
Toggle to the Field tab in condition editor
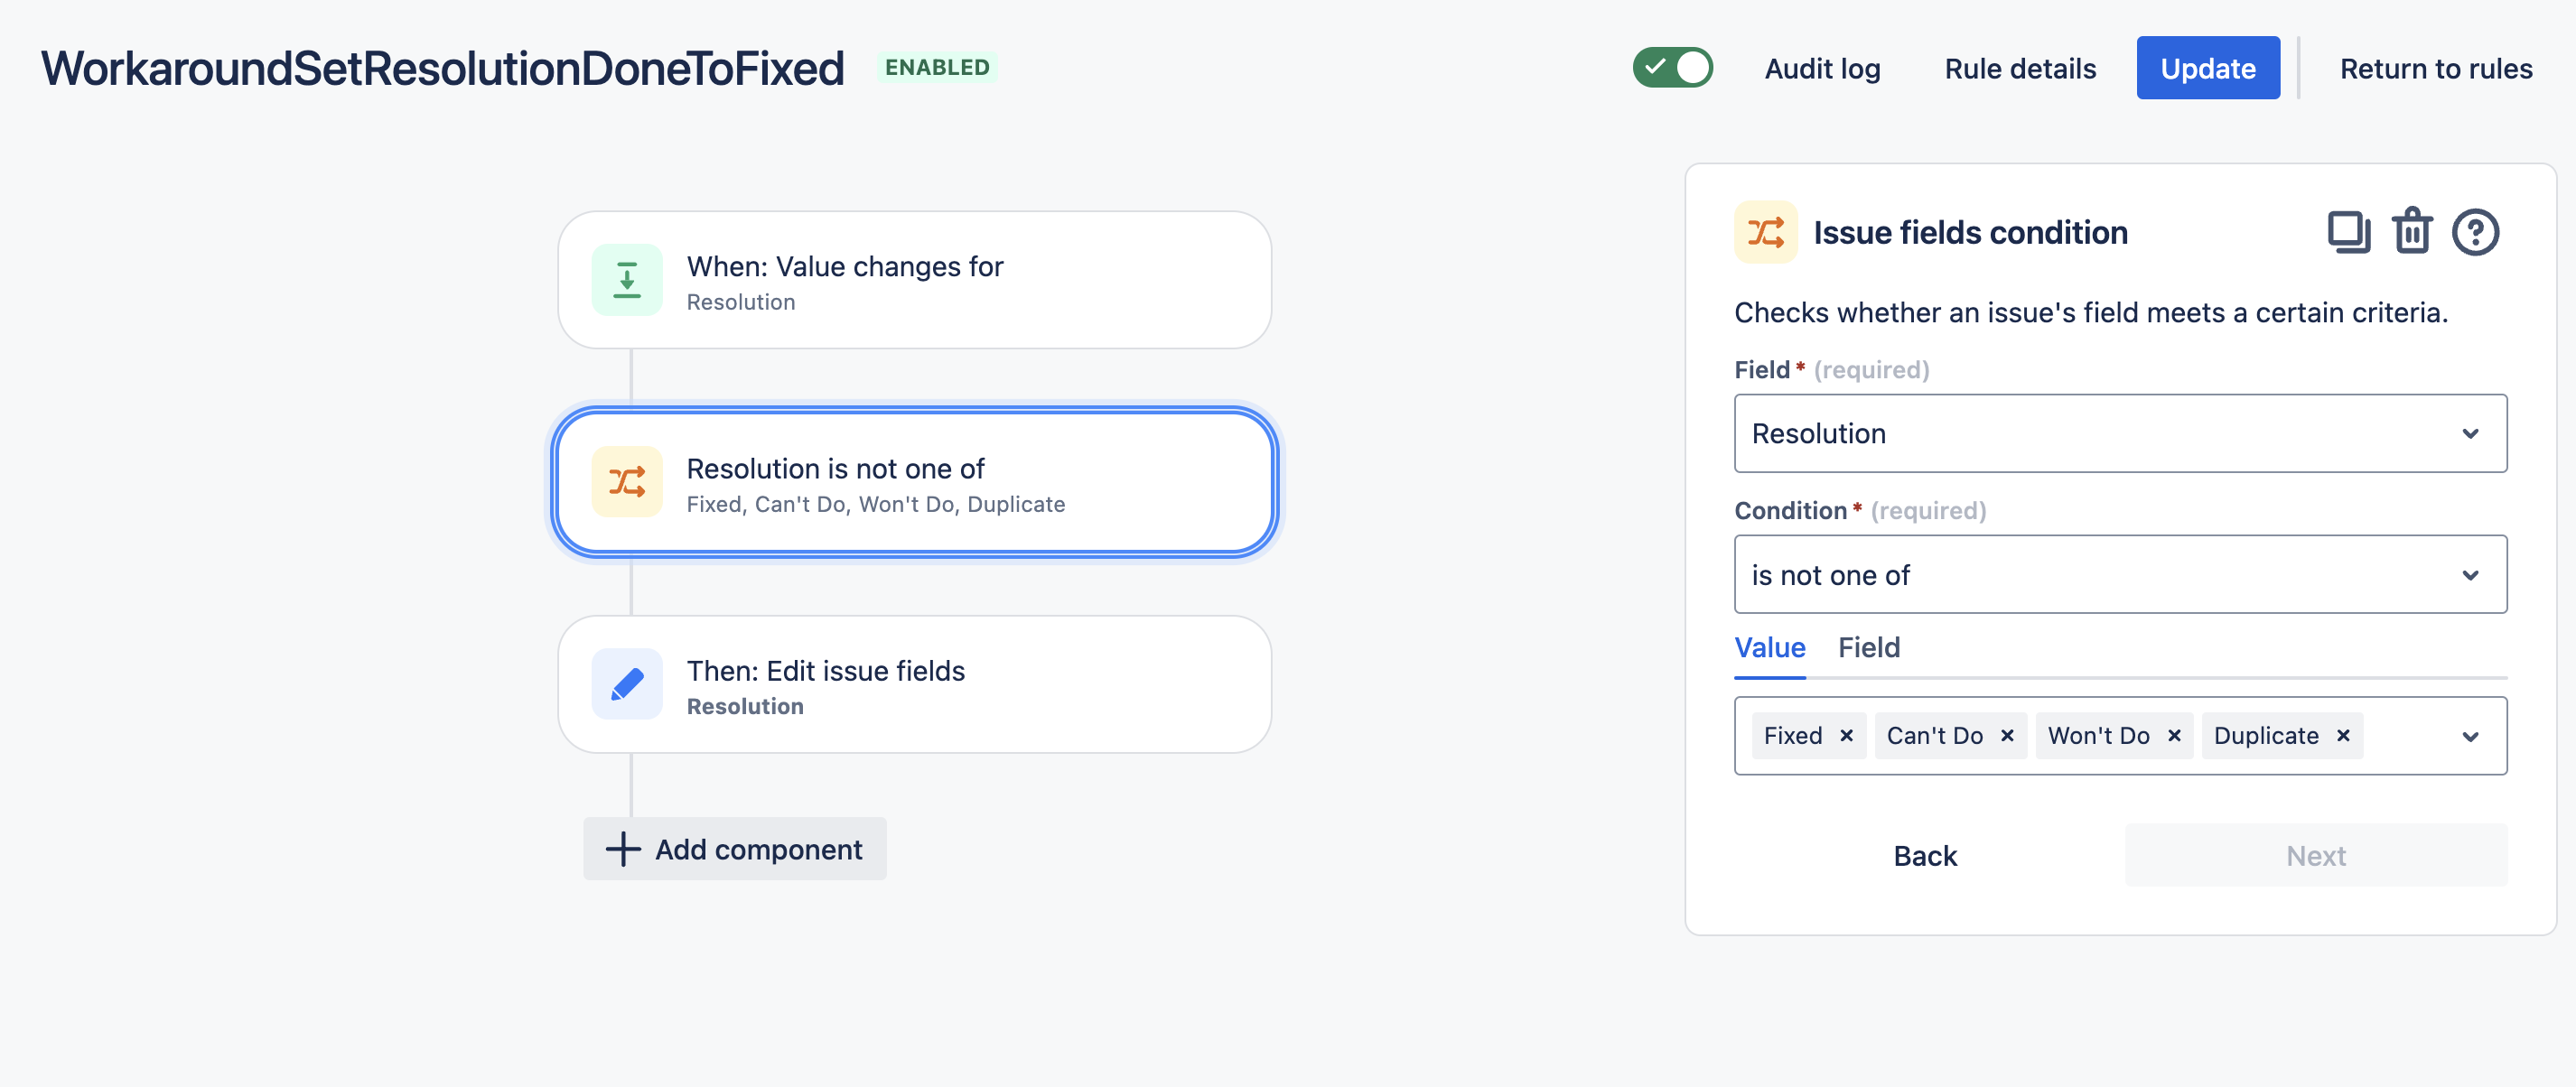click(x=1868, y=647)
